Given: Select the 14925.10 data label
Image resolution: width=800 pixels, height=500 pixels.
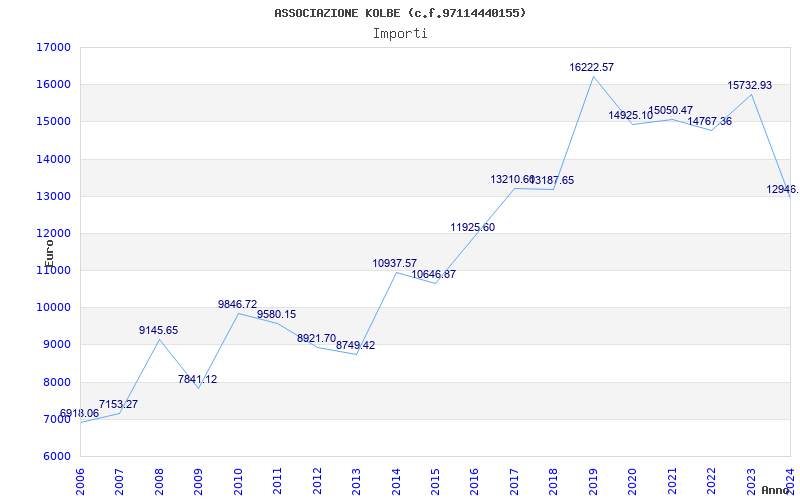Looking at the screenshot, I should (631, 115).
